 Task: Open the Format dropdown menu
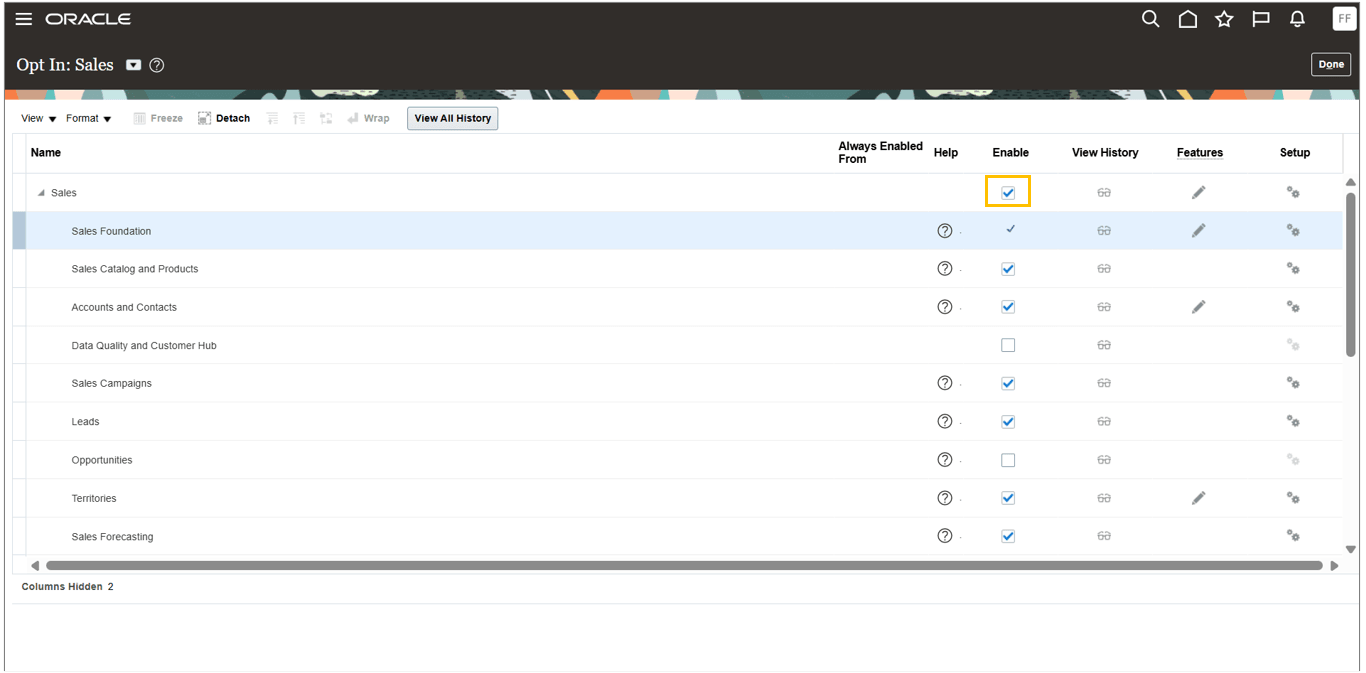[88, 118]
